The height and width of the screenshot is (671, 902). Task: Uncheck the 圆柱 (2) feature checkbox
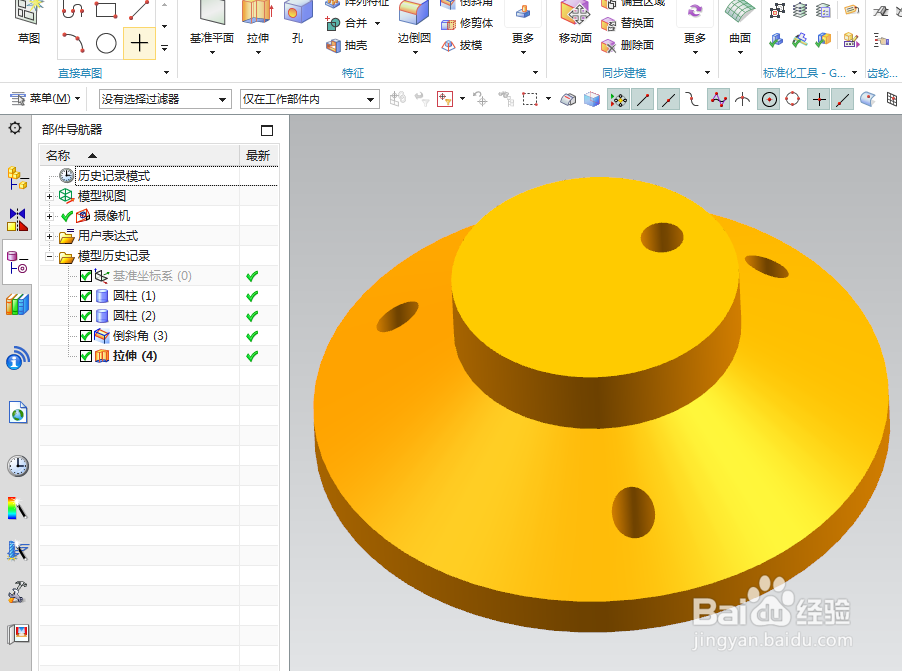86,317
